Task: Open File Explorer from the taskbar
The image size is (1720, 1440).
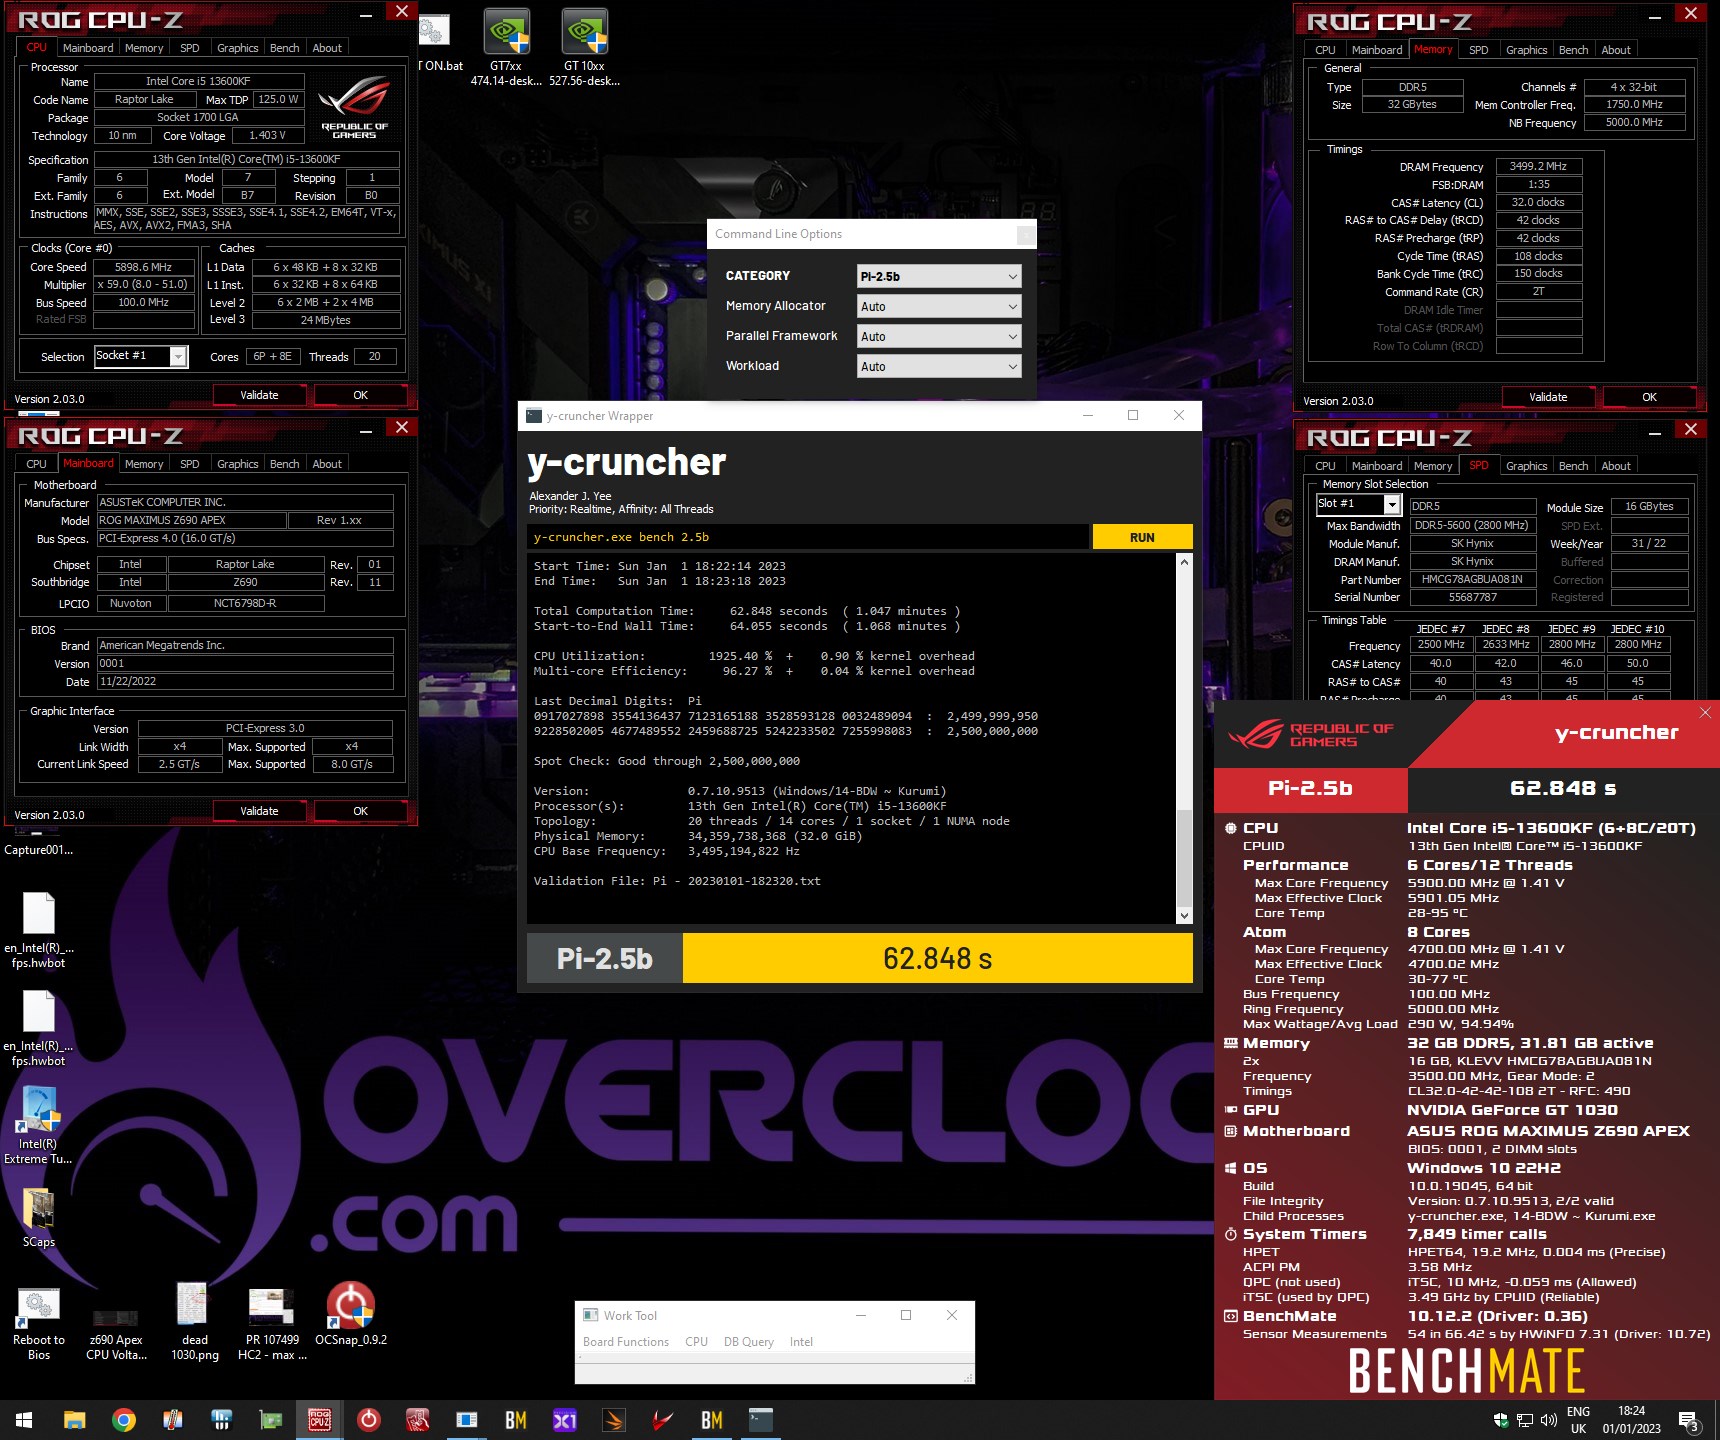Action: 74,1420
